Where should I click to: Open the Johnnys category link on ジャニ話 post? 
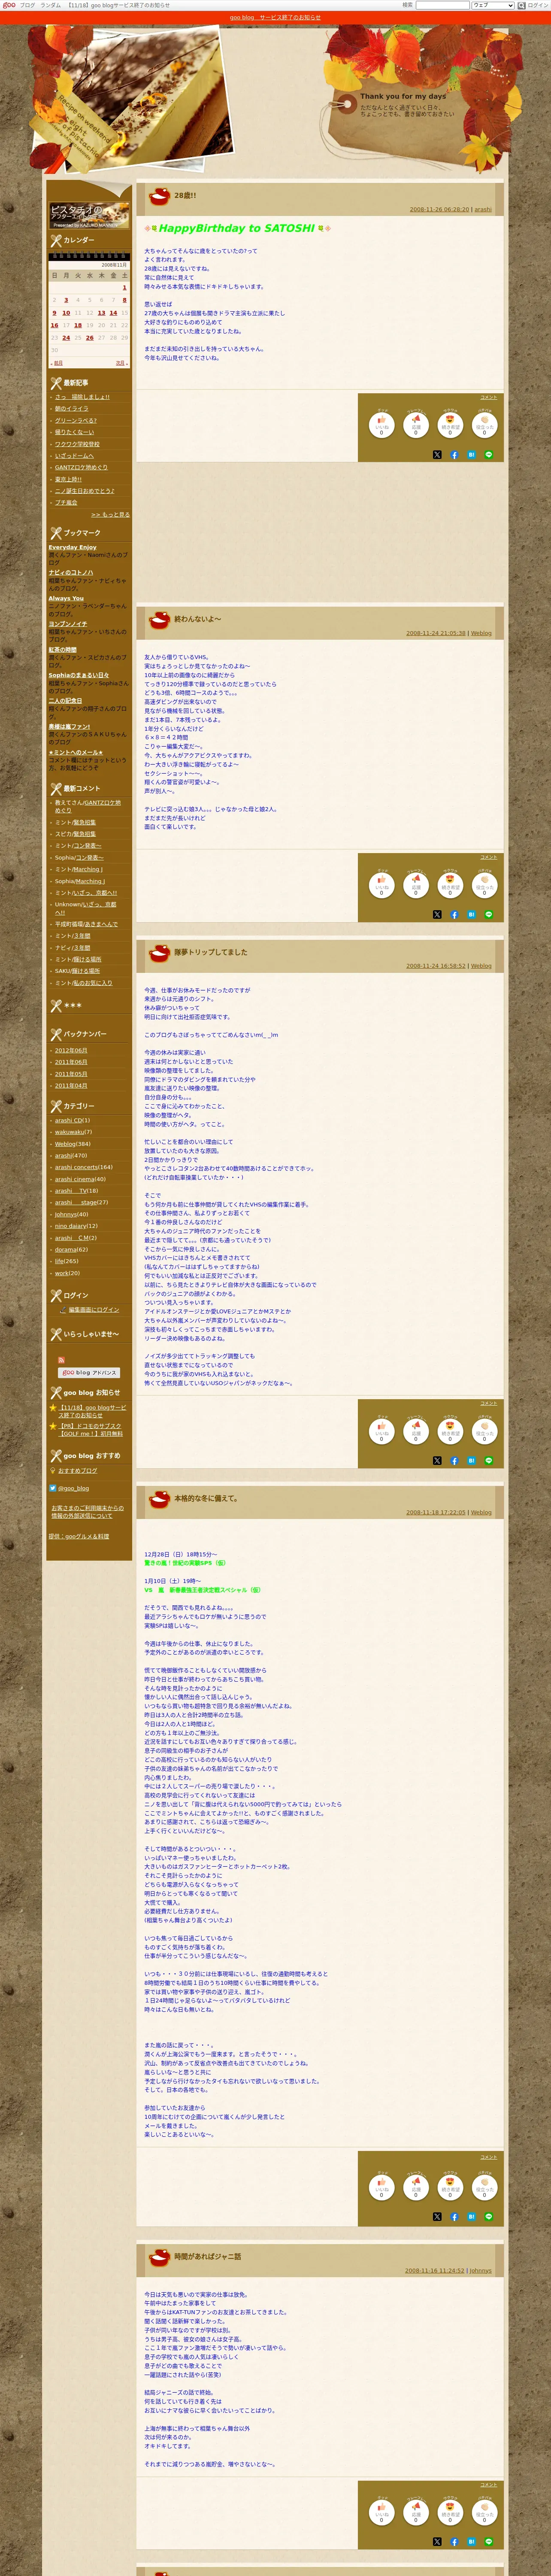[x=481, y=2270]
